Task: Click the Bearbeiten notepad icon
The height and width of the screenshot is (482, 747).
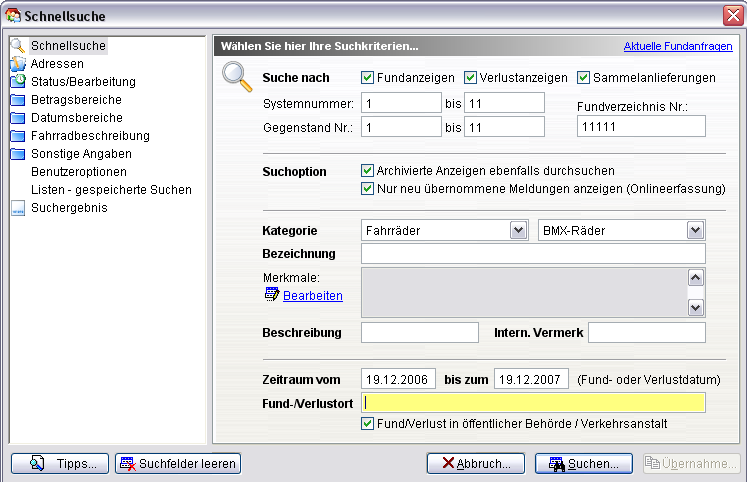Action: (272, 295)
